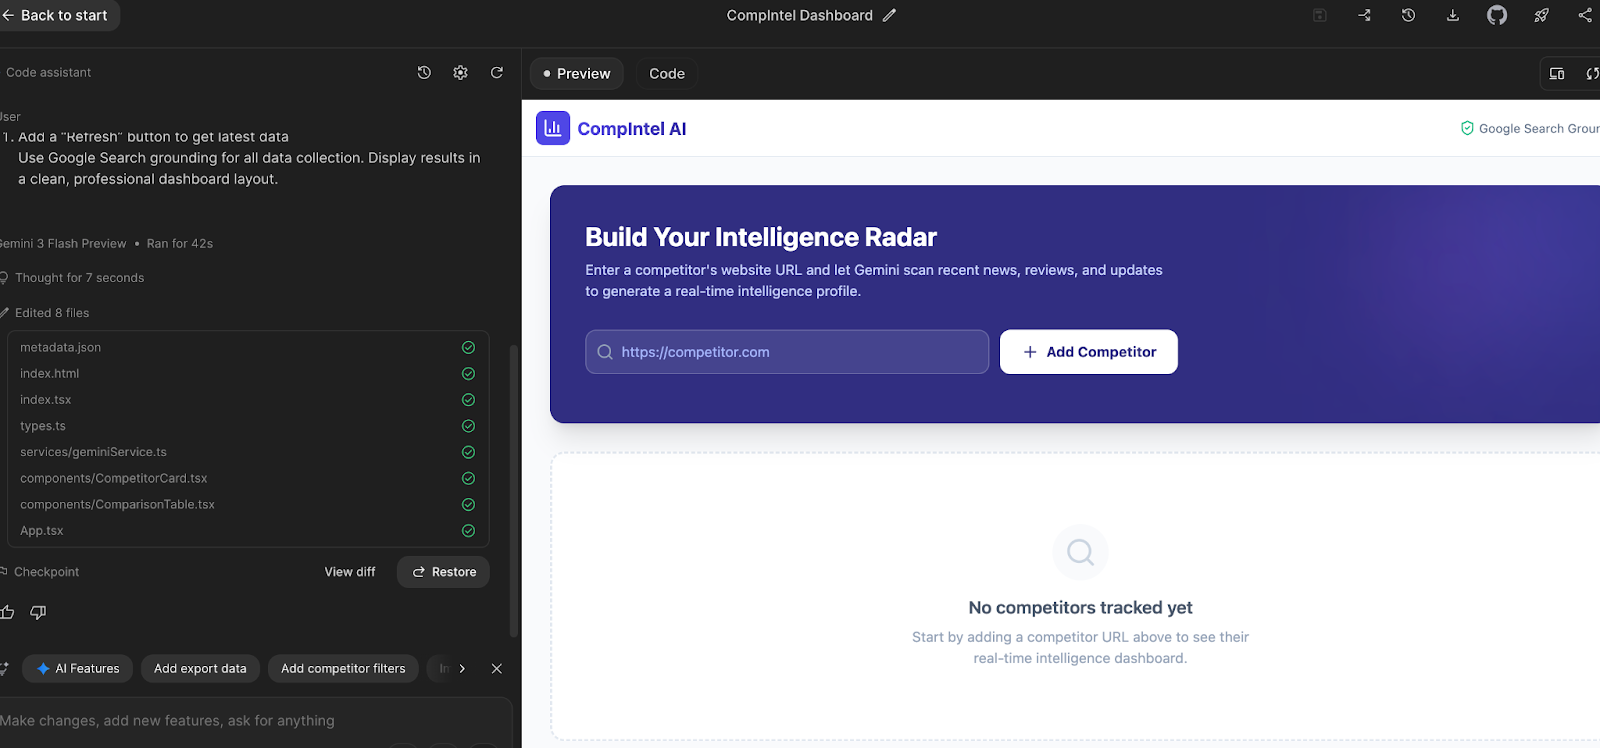Click the Code assistant reset refresh icon
Viewport: 1600px width, 748px height.
(497, 73)
